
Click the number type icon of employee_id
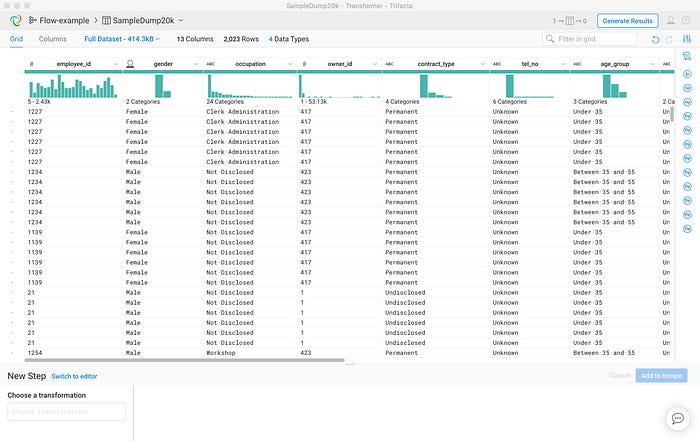[x=31, y=64]
